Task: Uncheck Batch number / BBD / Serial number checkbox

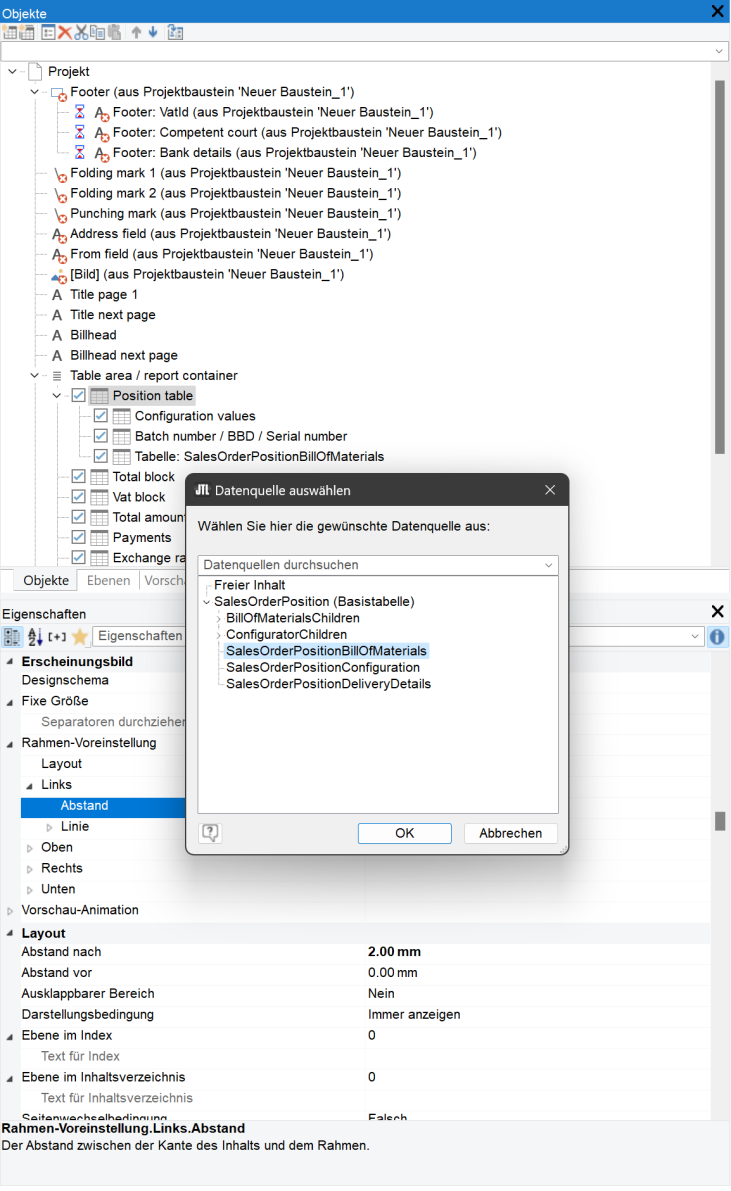Action: click(x=100, y=437)
